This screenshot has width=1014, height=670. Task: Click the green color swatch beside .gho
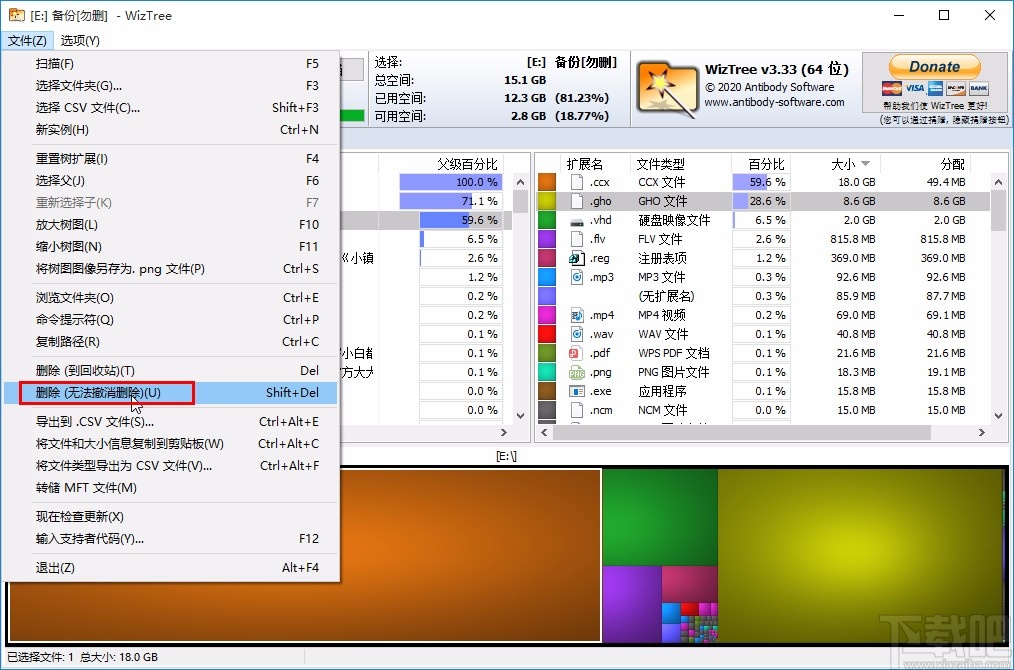[x=545, y=200]
